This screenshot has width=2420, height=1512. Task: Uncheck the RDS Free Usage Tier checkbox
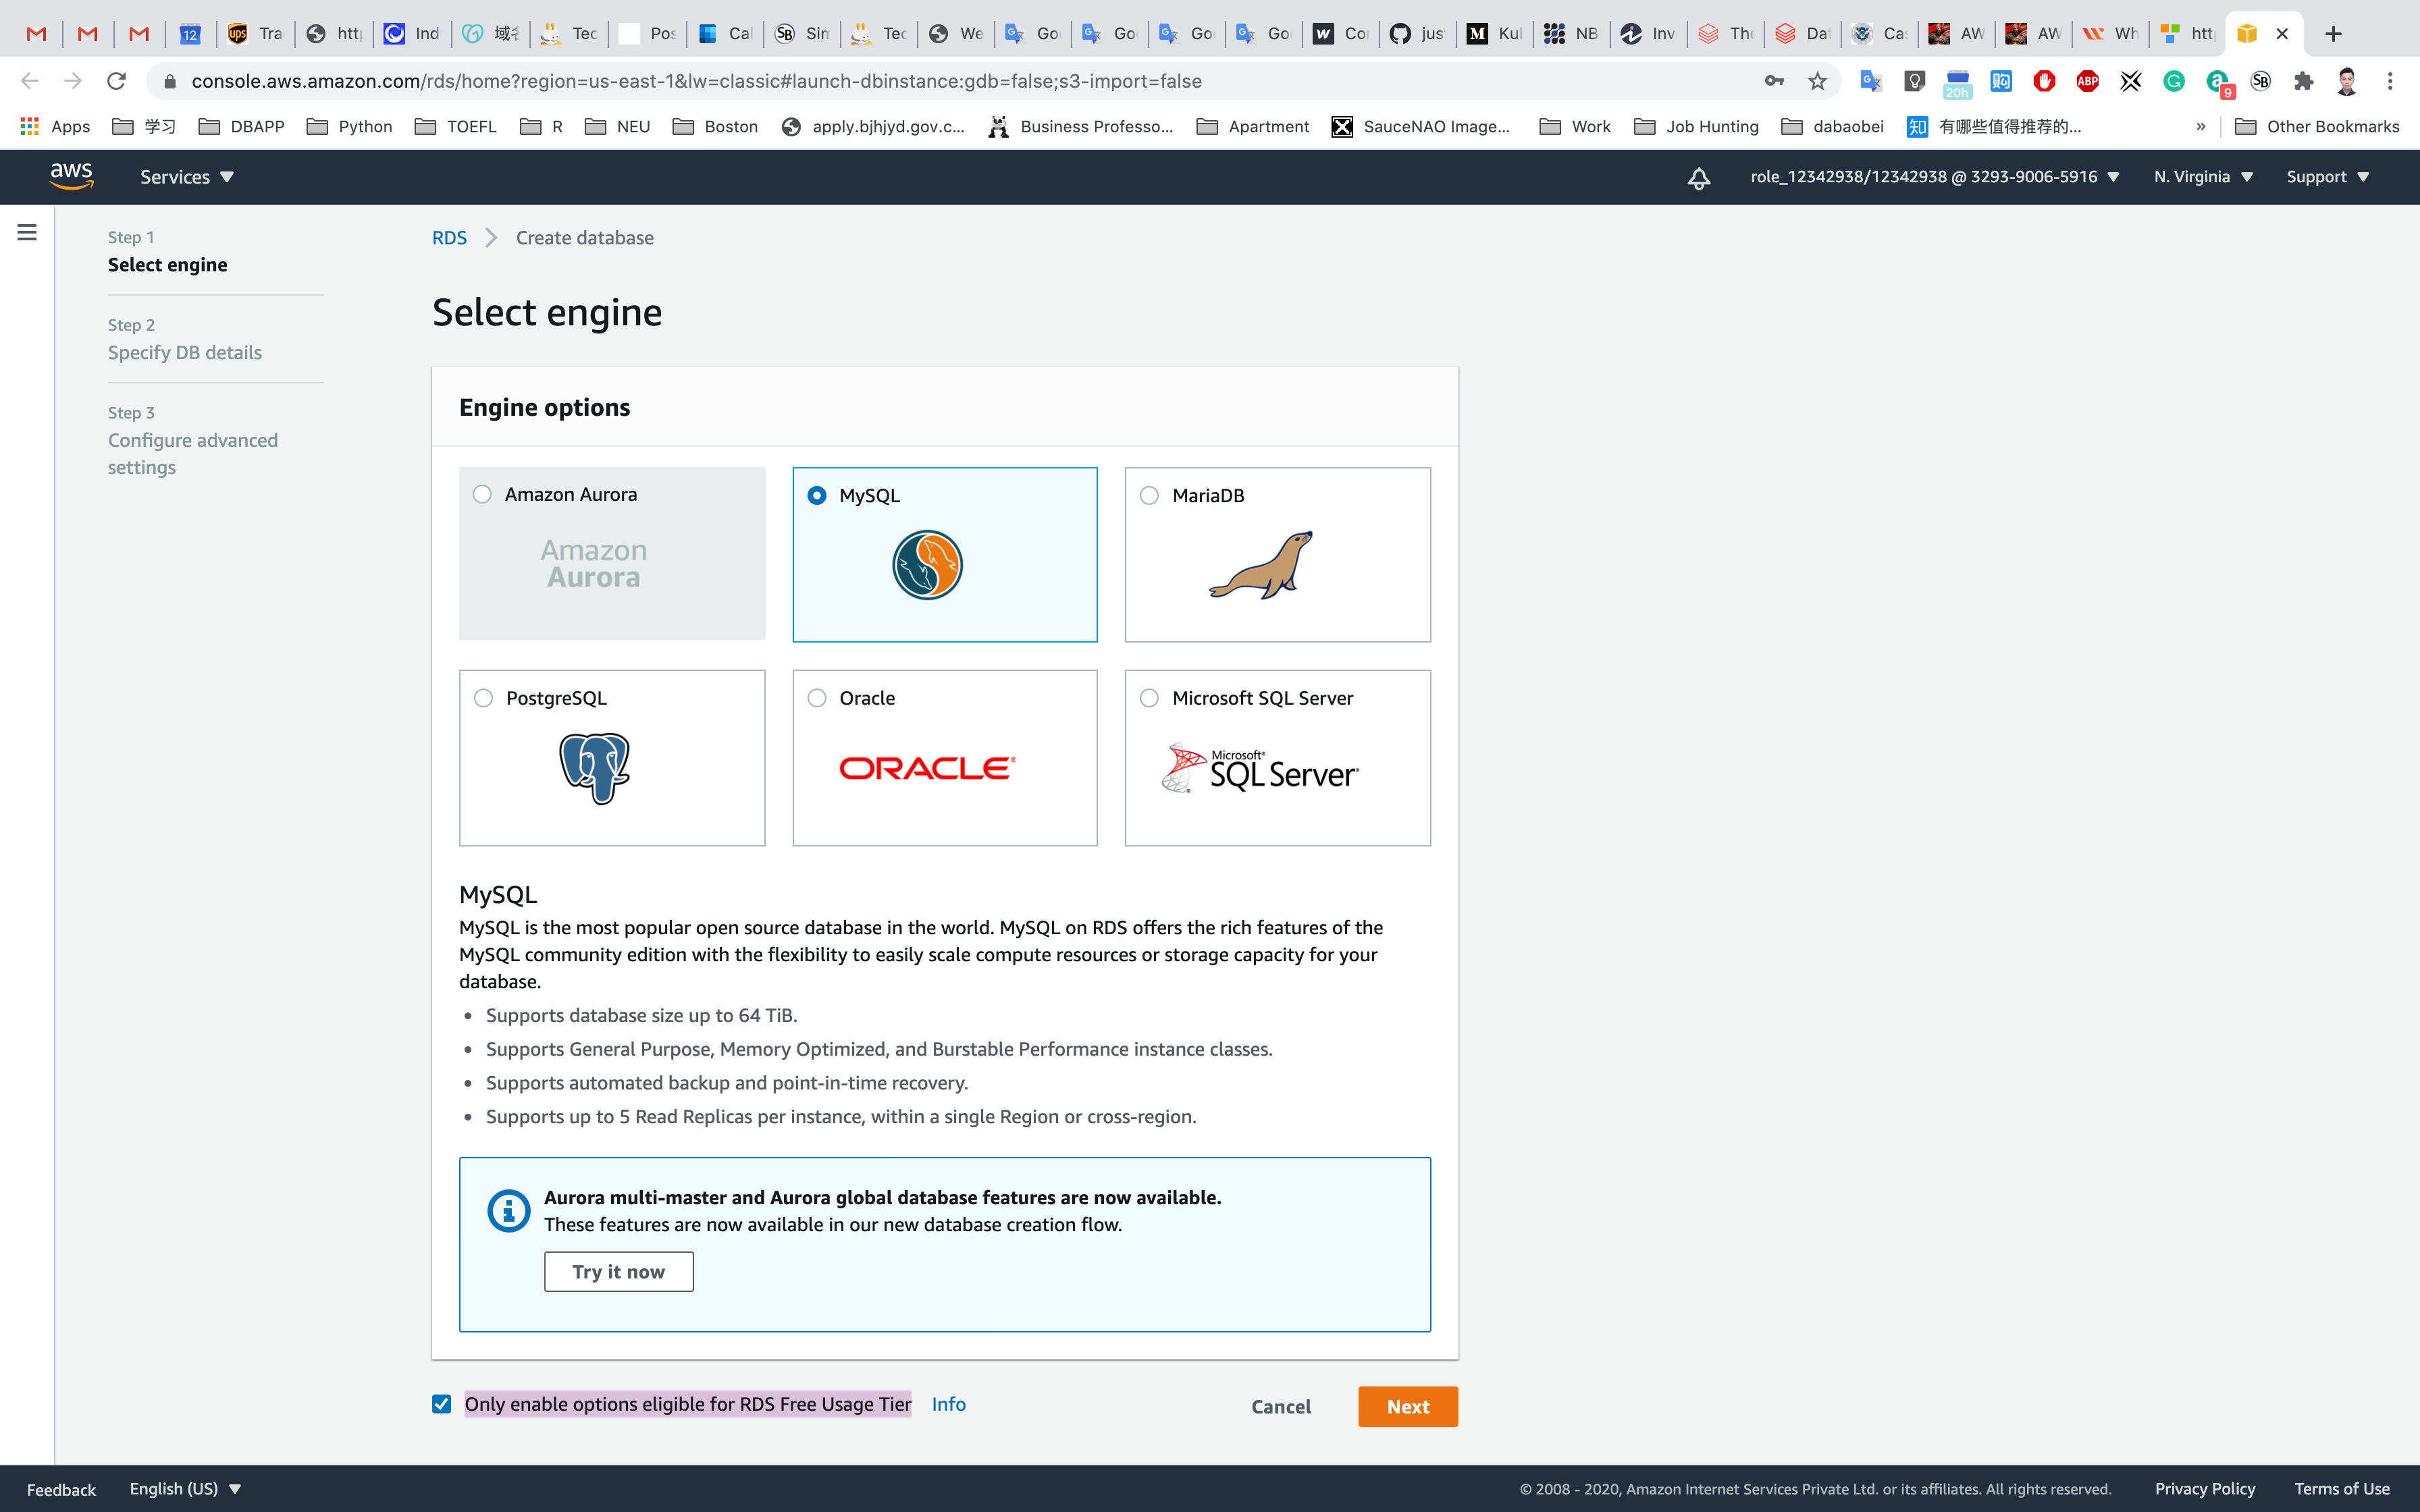[441, 1404]
